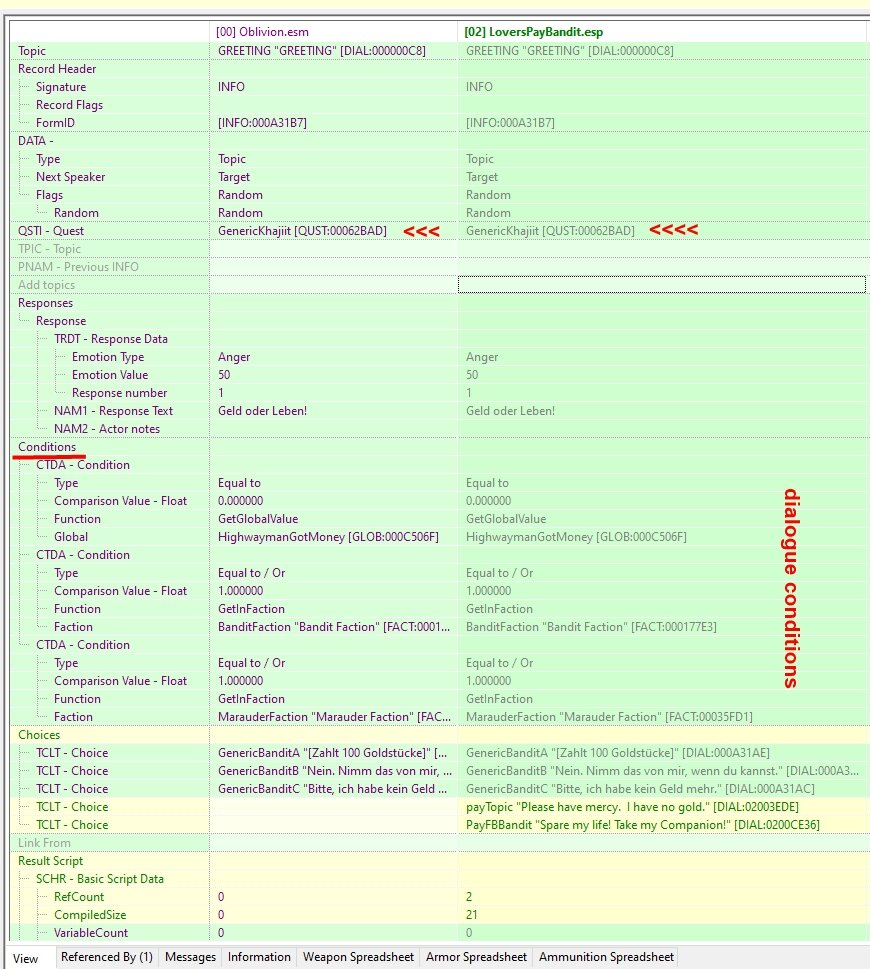Select the Emotion Type row label

pos(108,357)
